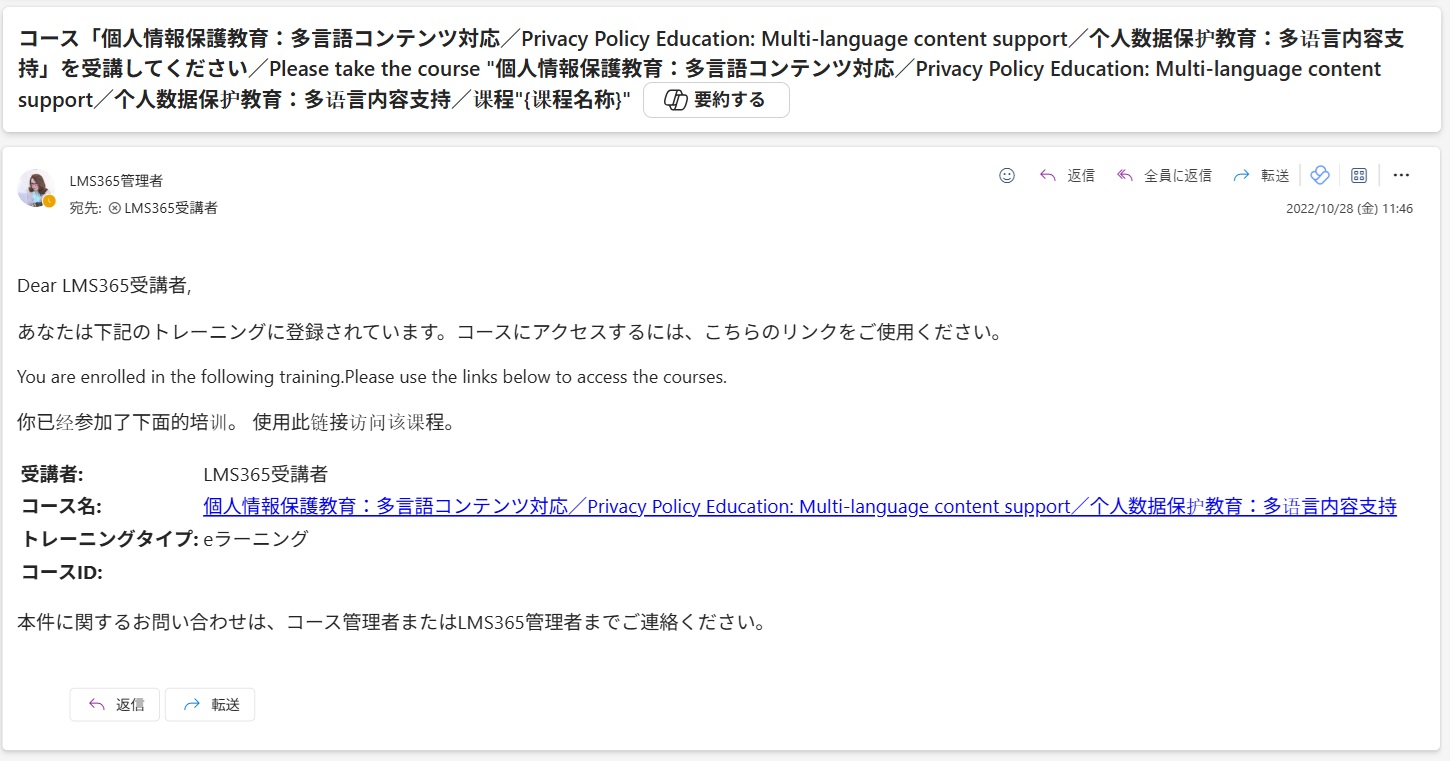Click the eラーニング value
Screen dimensions: 1450x761
click(x=255, y=540)
